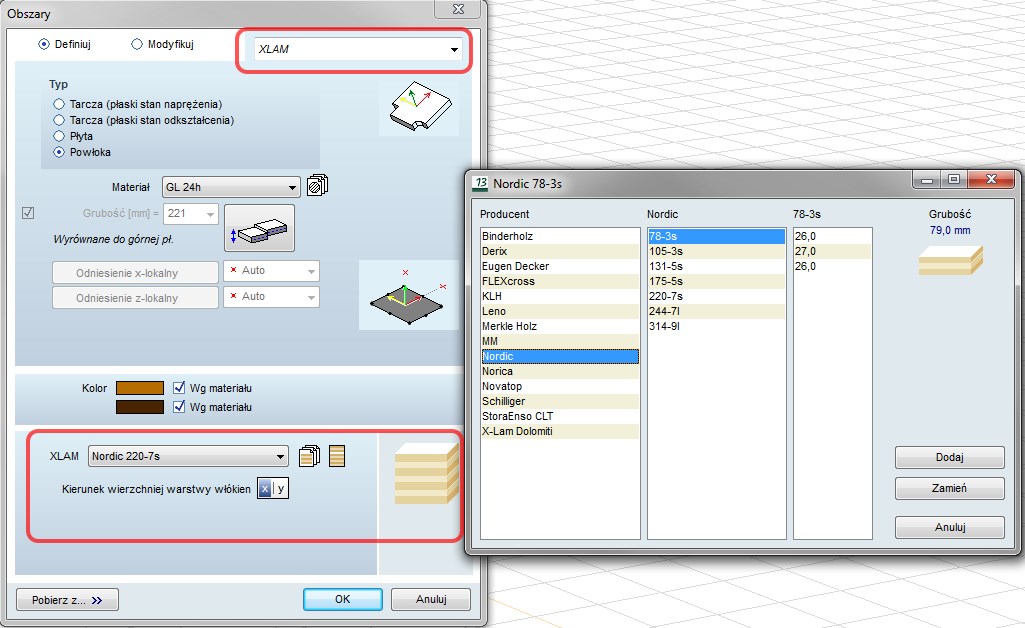This screenshot has width=1025, height=628.
Task: Select the Modyfikuj radio button
Action: tap(138, 44)
